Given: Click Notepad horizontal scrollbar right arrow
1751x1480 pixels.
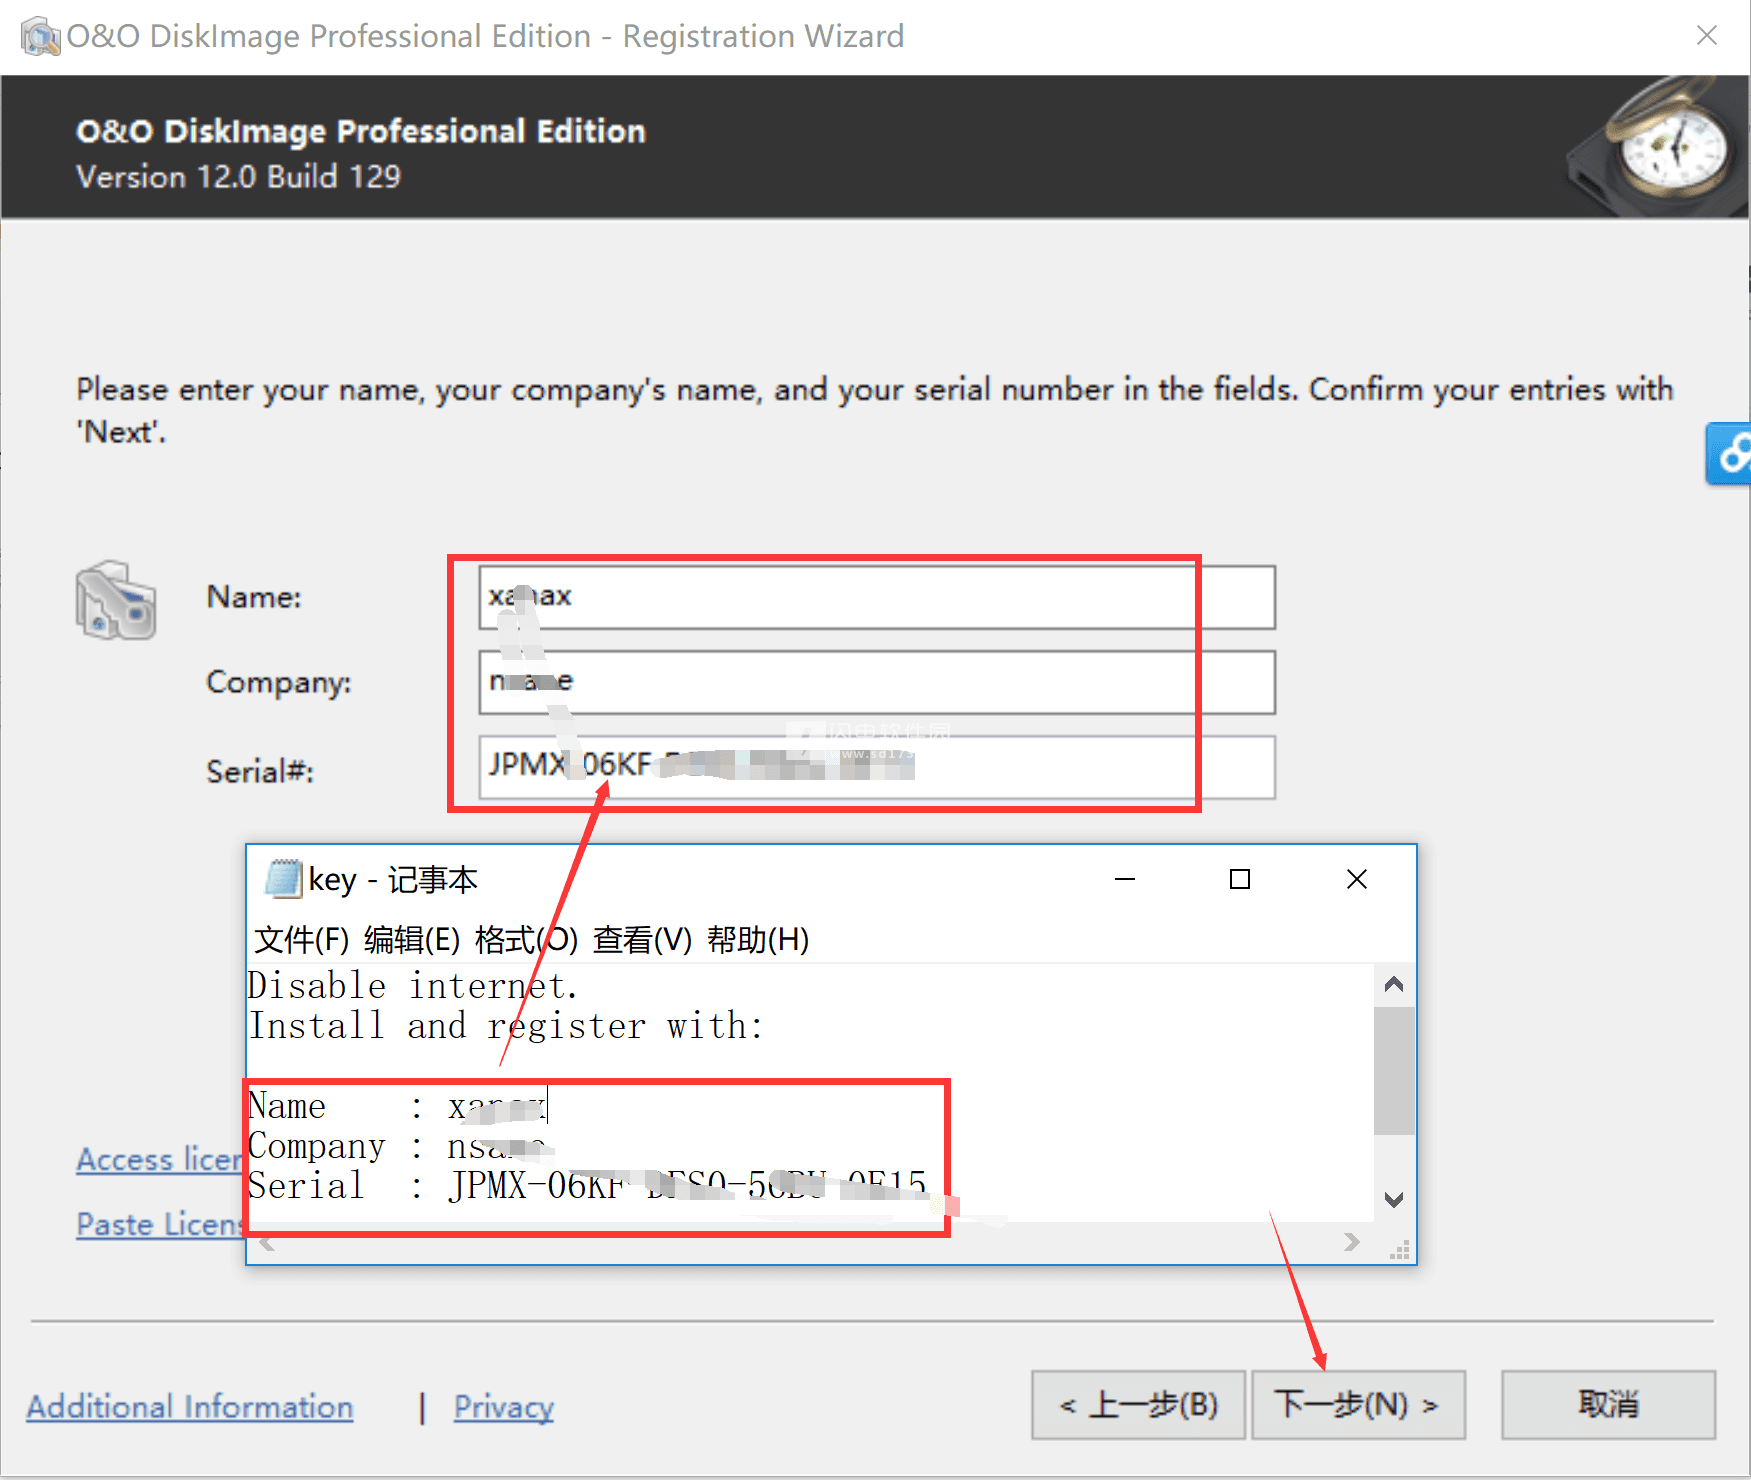Looking at the screenshot, I should [1352, 1242].
